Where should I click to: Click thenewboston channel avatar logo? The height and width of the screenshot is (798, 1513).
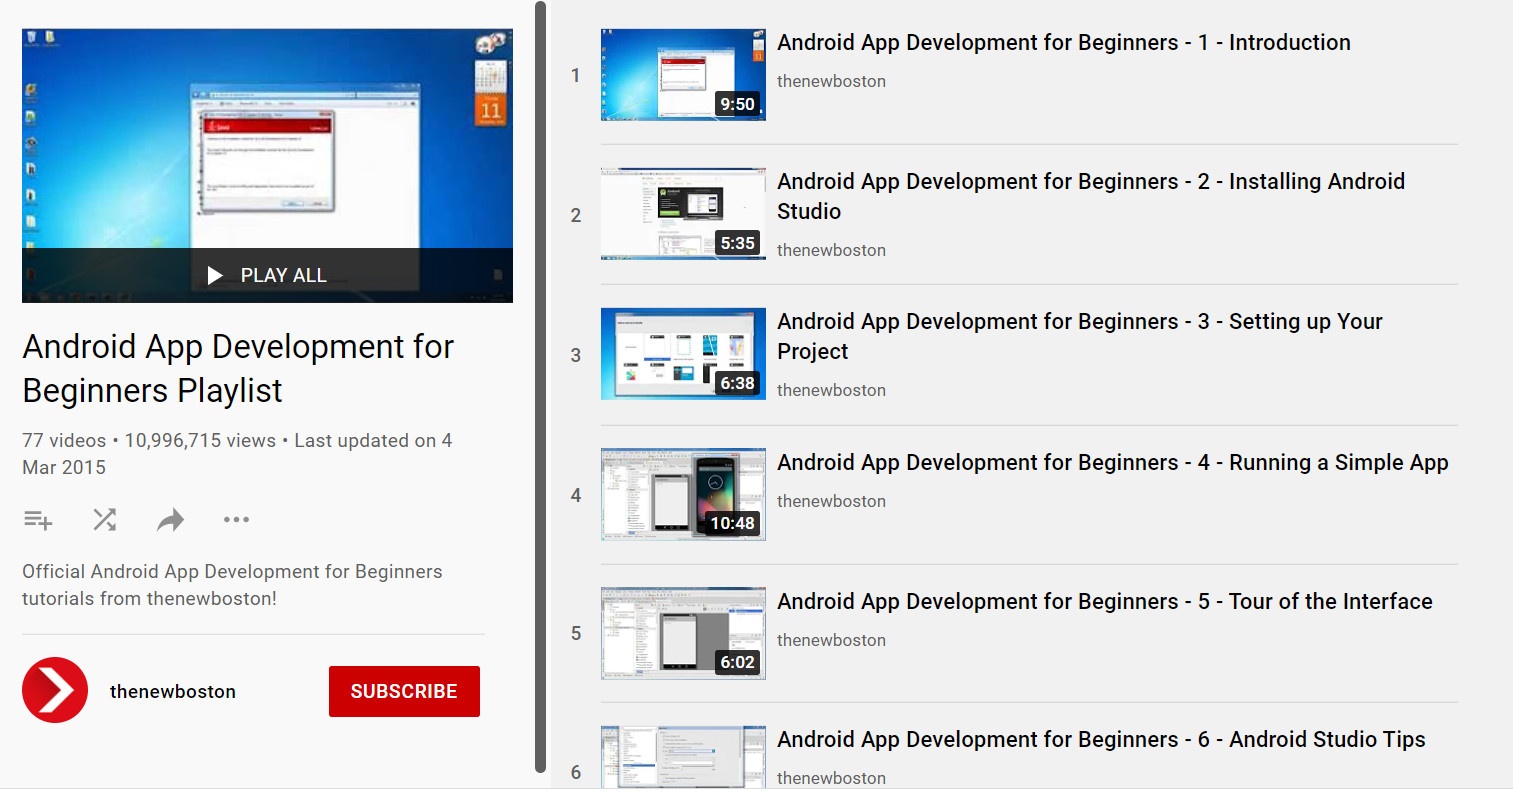[x=55, y=690]
